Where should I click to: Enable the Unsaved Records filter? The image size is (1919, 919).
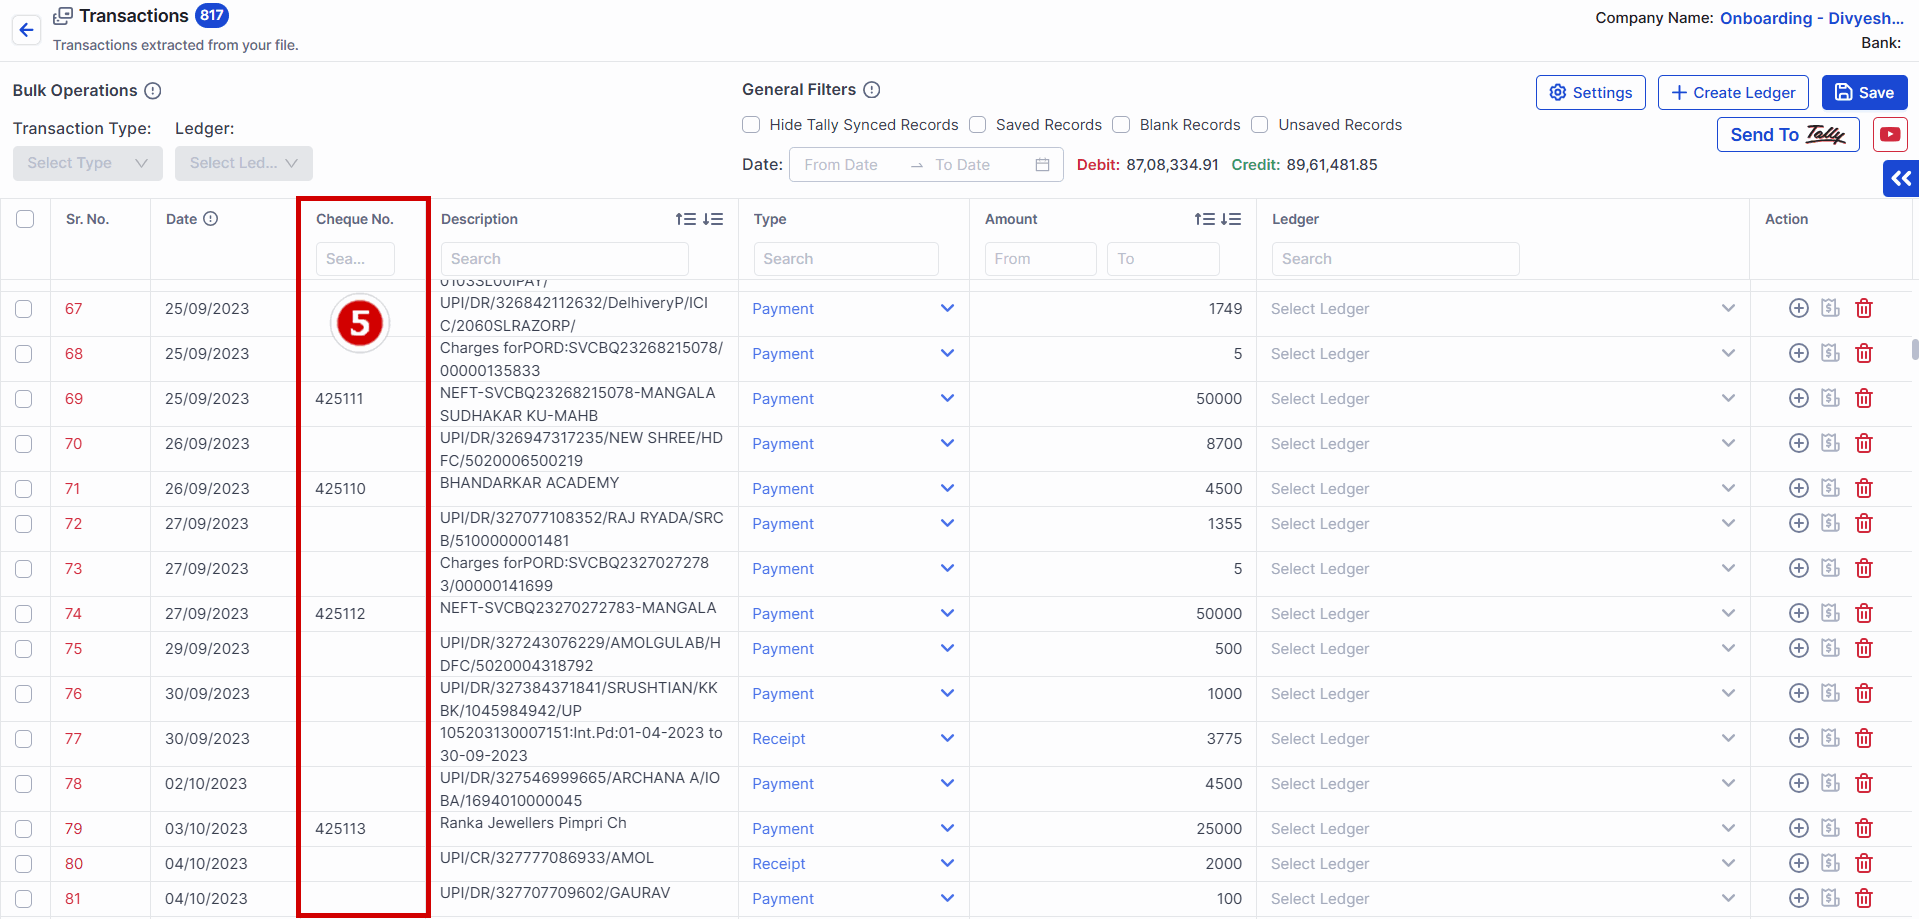[1260, 125]
